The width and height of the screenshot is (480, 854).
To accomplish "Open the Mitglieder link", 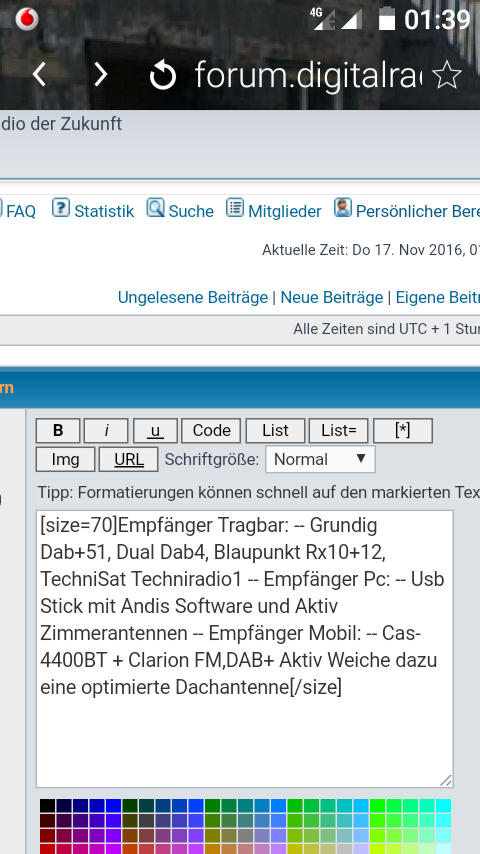I will point(284,211).
